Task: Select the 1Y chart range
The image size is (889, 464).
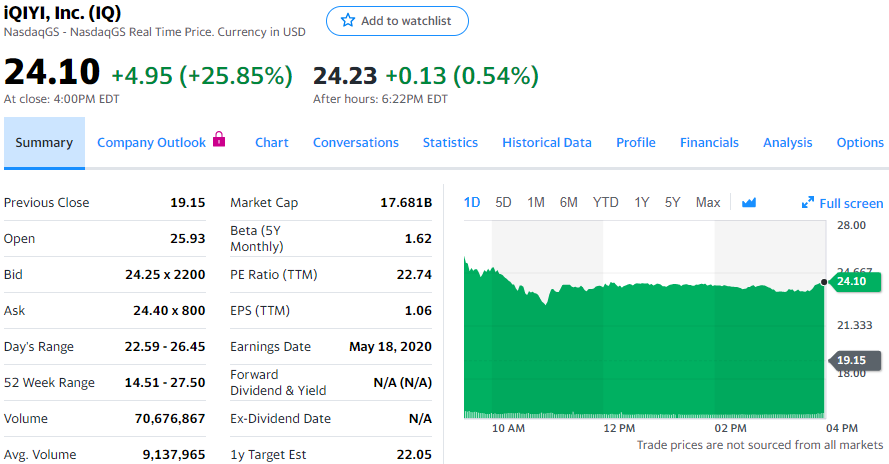Action: tap(642, 203)
